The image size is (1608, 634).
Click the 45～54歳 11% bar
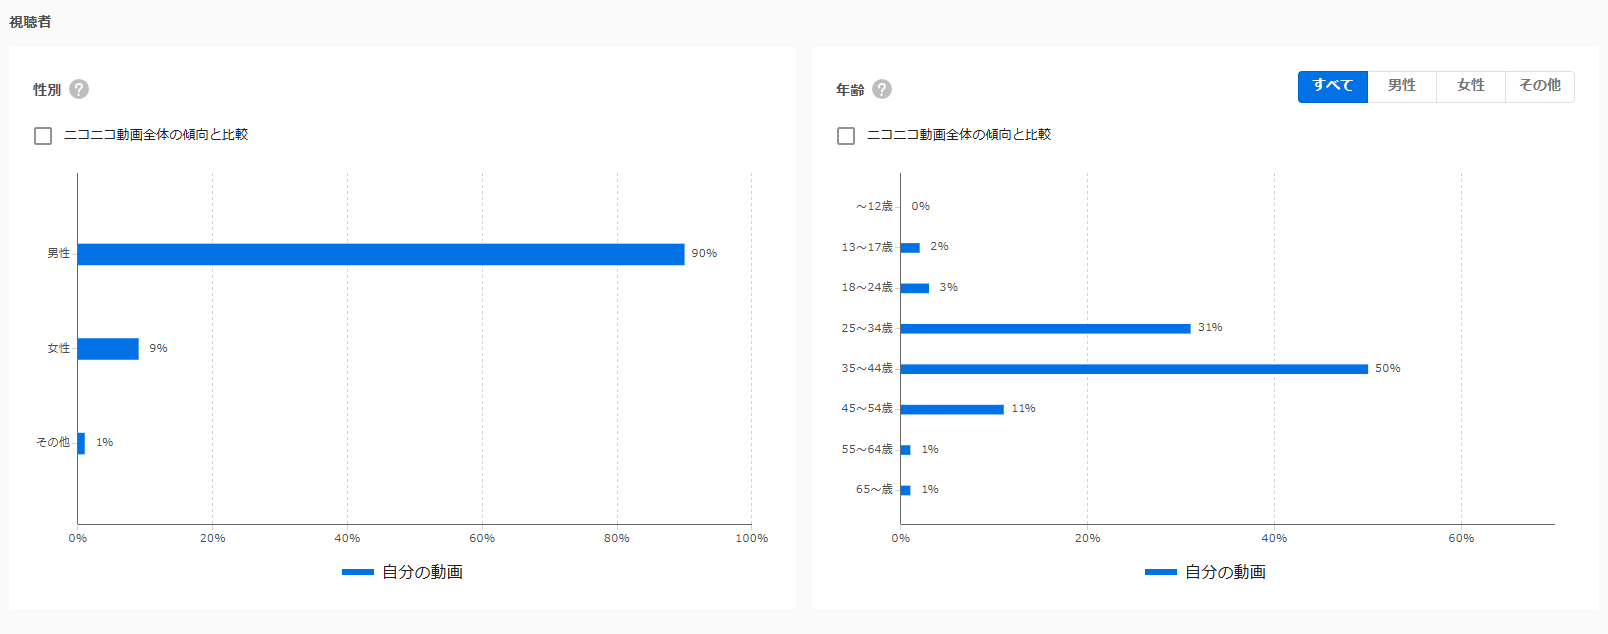pos(952,409)
